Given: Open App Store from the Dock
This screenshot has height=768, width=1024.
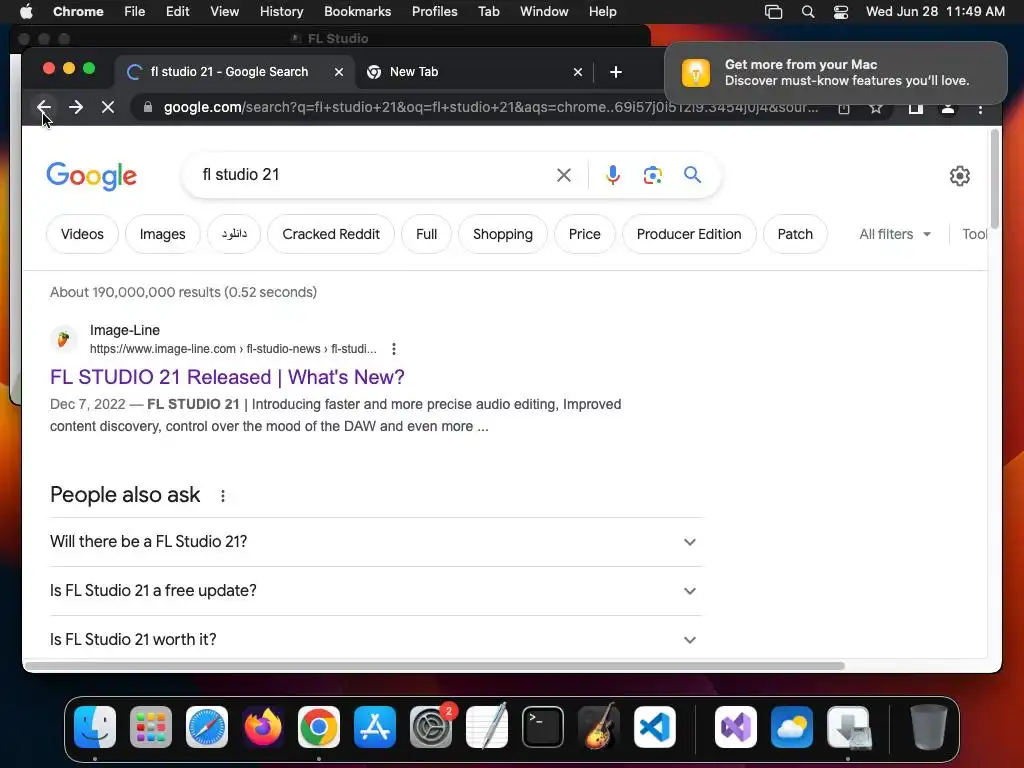Looking at the screenshot, I should click(x=375, y=727).
